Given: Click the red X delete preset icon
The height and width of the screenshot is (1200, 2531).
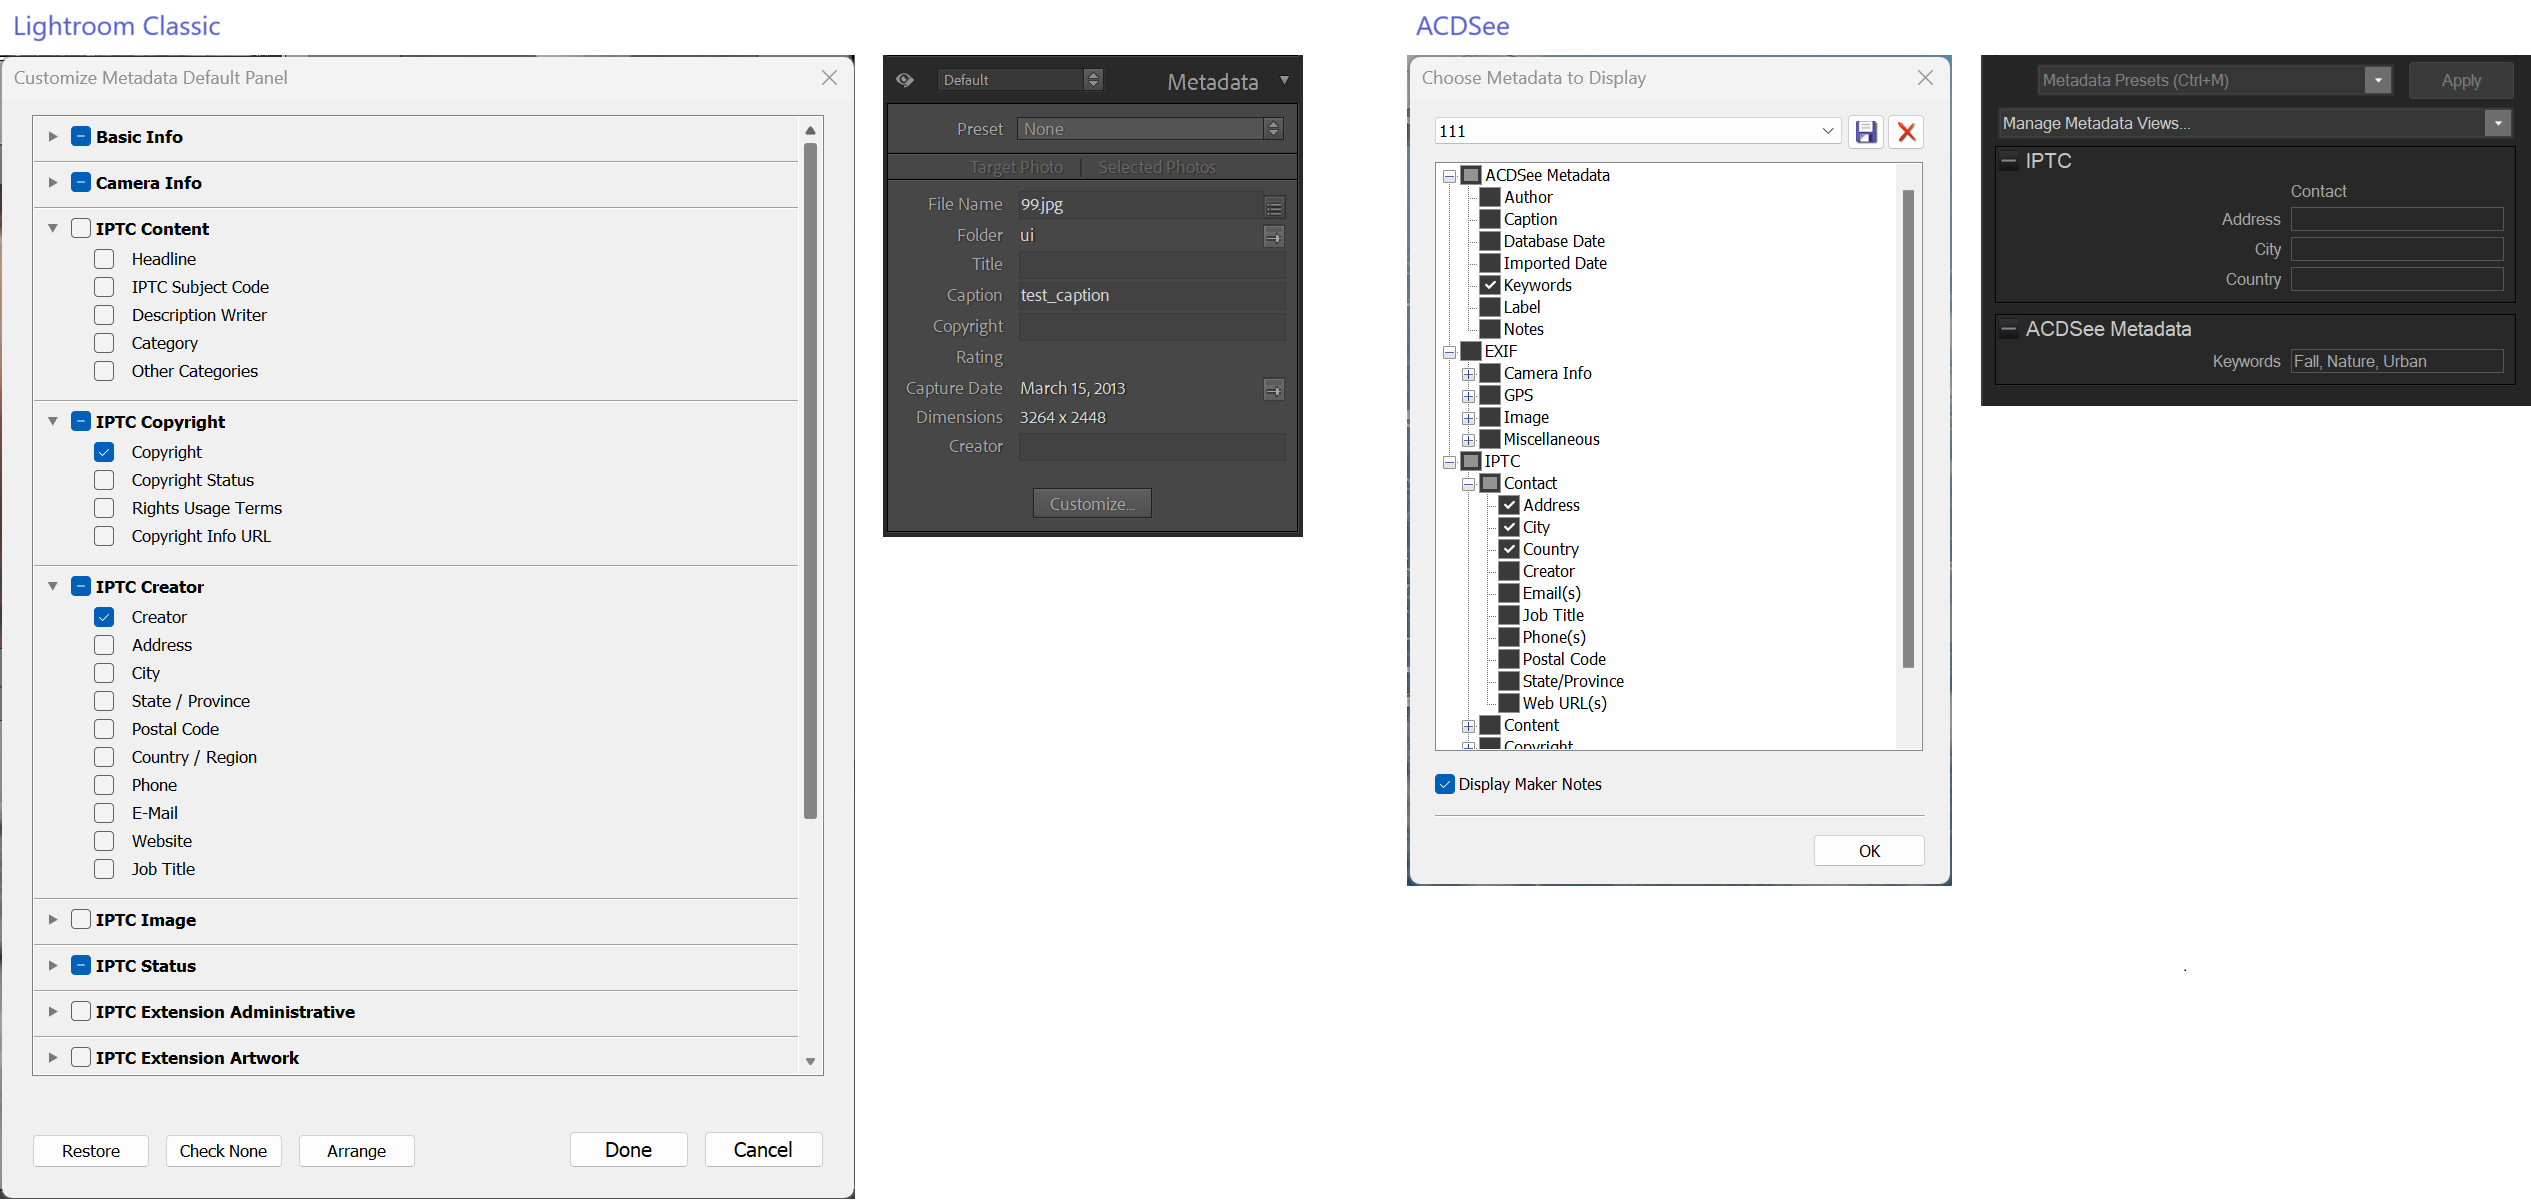Looking at the screenshot, I should tap(1907, 132).
